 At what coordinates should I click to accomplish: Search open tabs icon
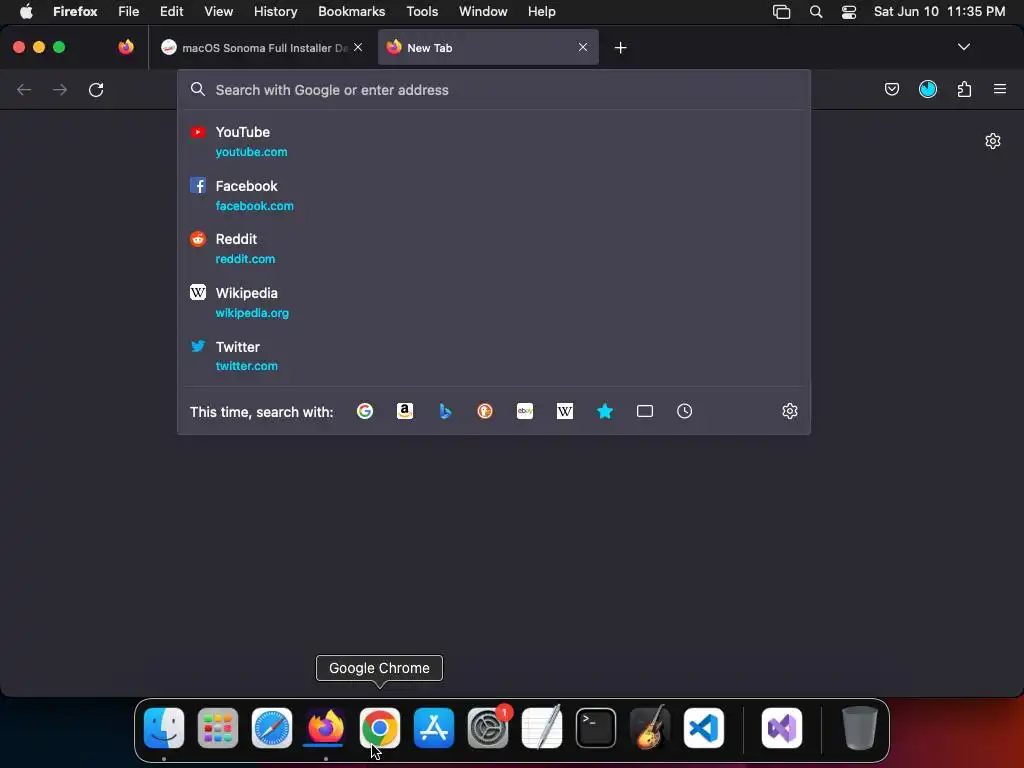(x=645, y=411)
